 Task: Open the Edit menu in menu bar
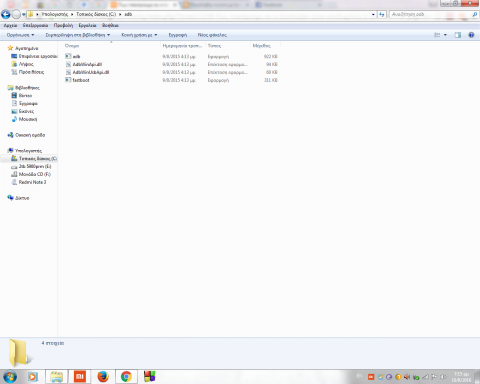(35, 25)
